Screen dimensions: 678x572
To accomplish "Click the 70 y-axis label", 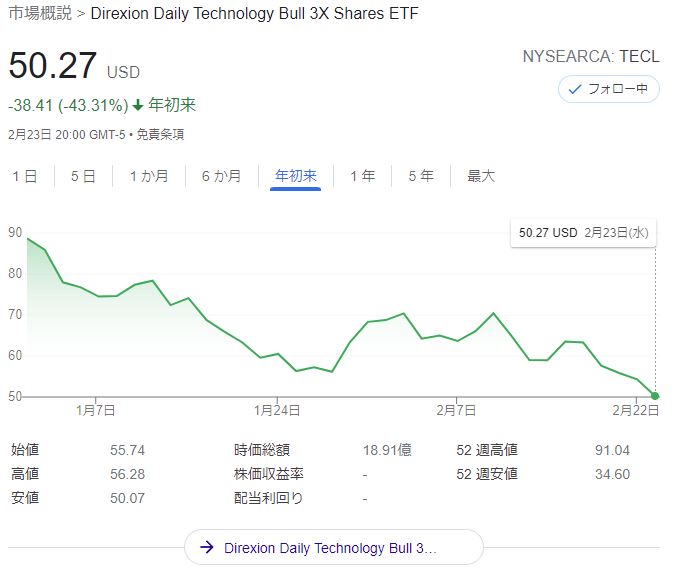I will coord(15,314).
